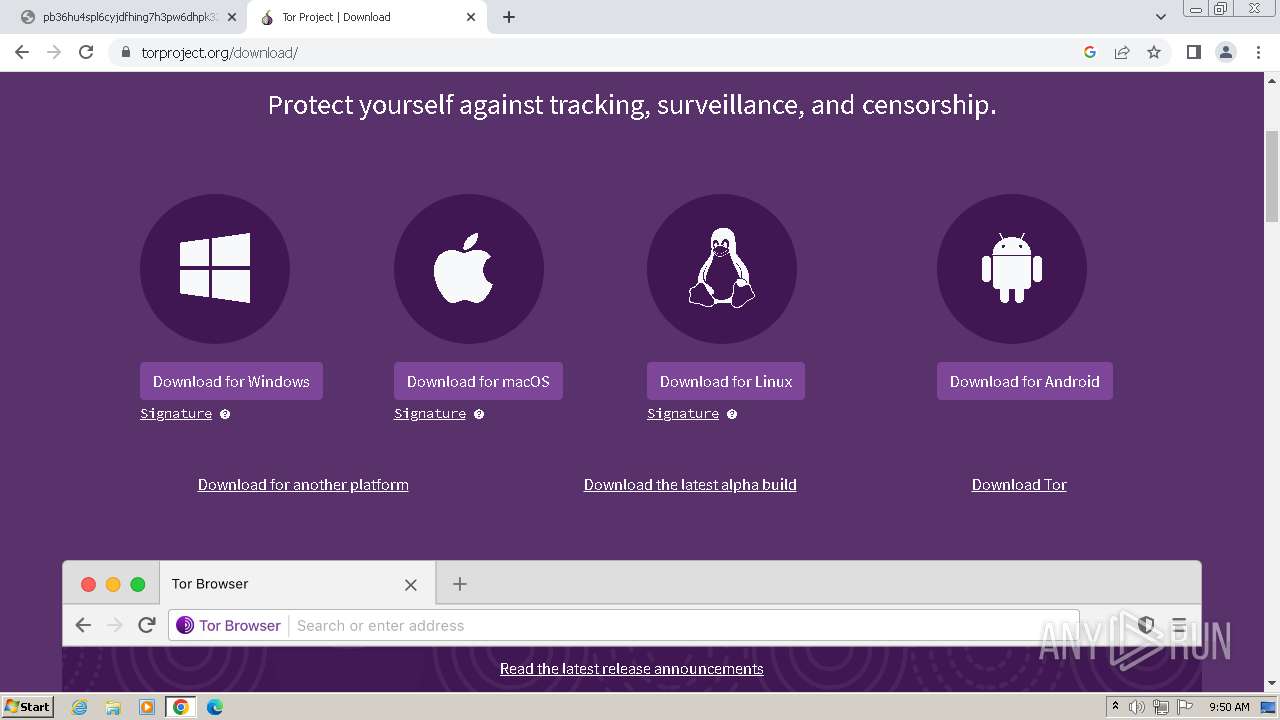
Task: Click the Google icon in address bar
Action: click(1090, 52)
